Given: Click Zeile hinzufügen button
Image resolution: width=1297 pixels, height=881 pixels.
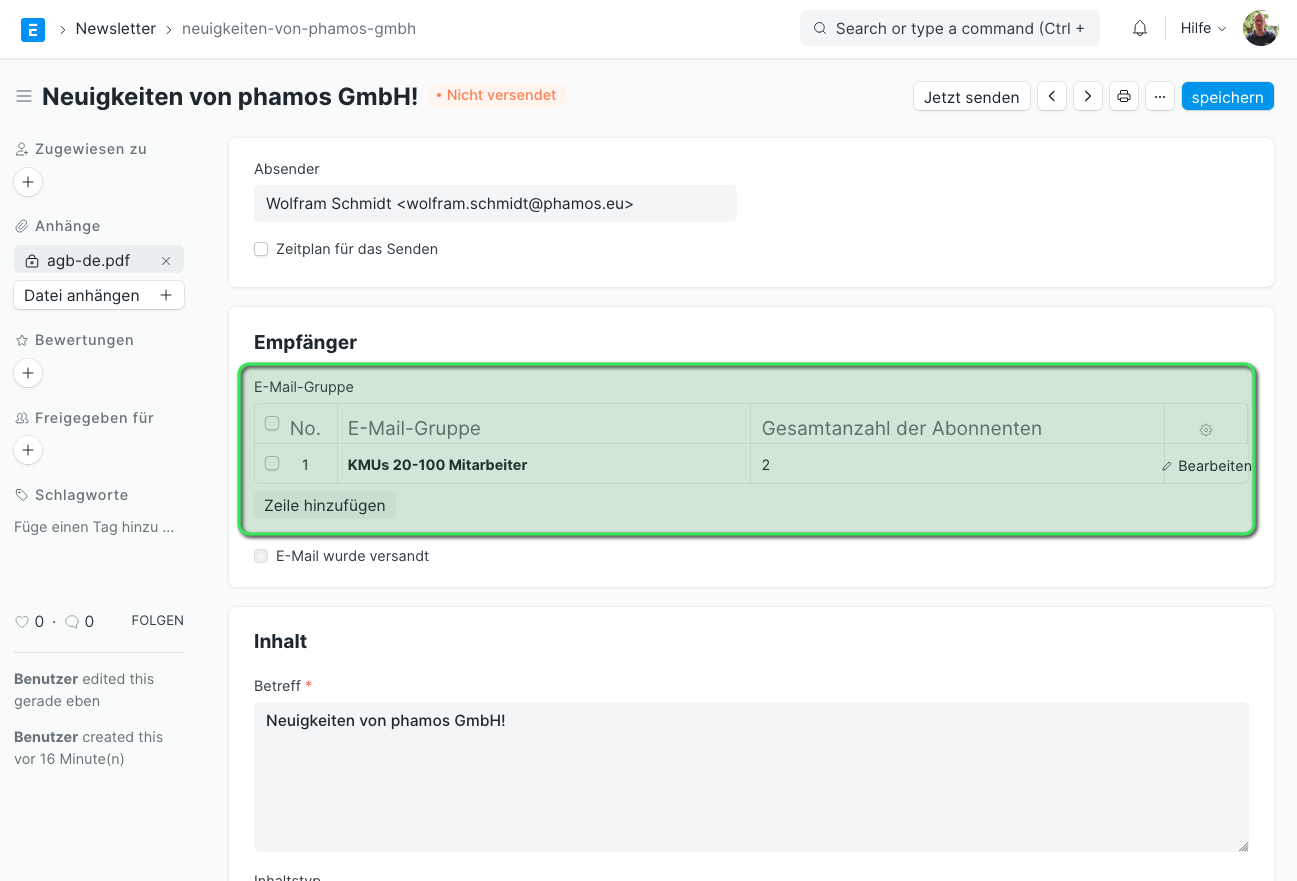Looking at the screenshot, I should click(325, 505).
